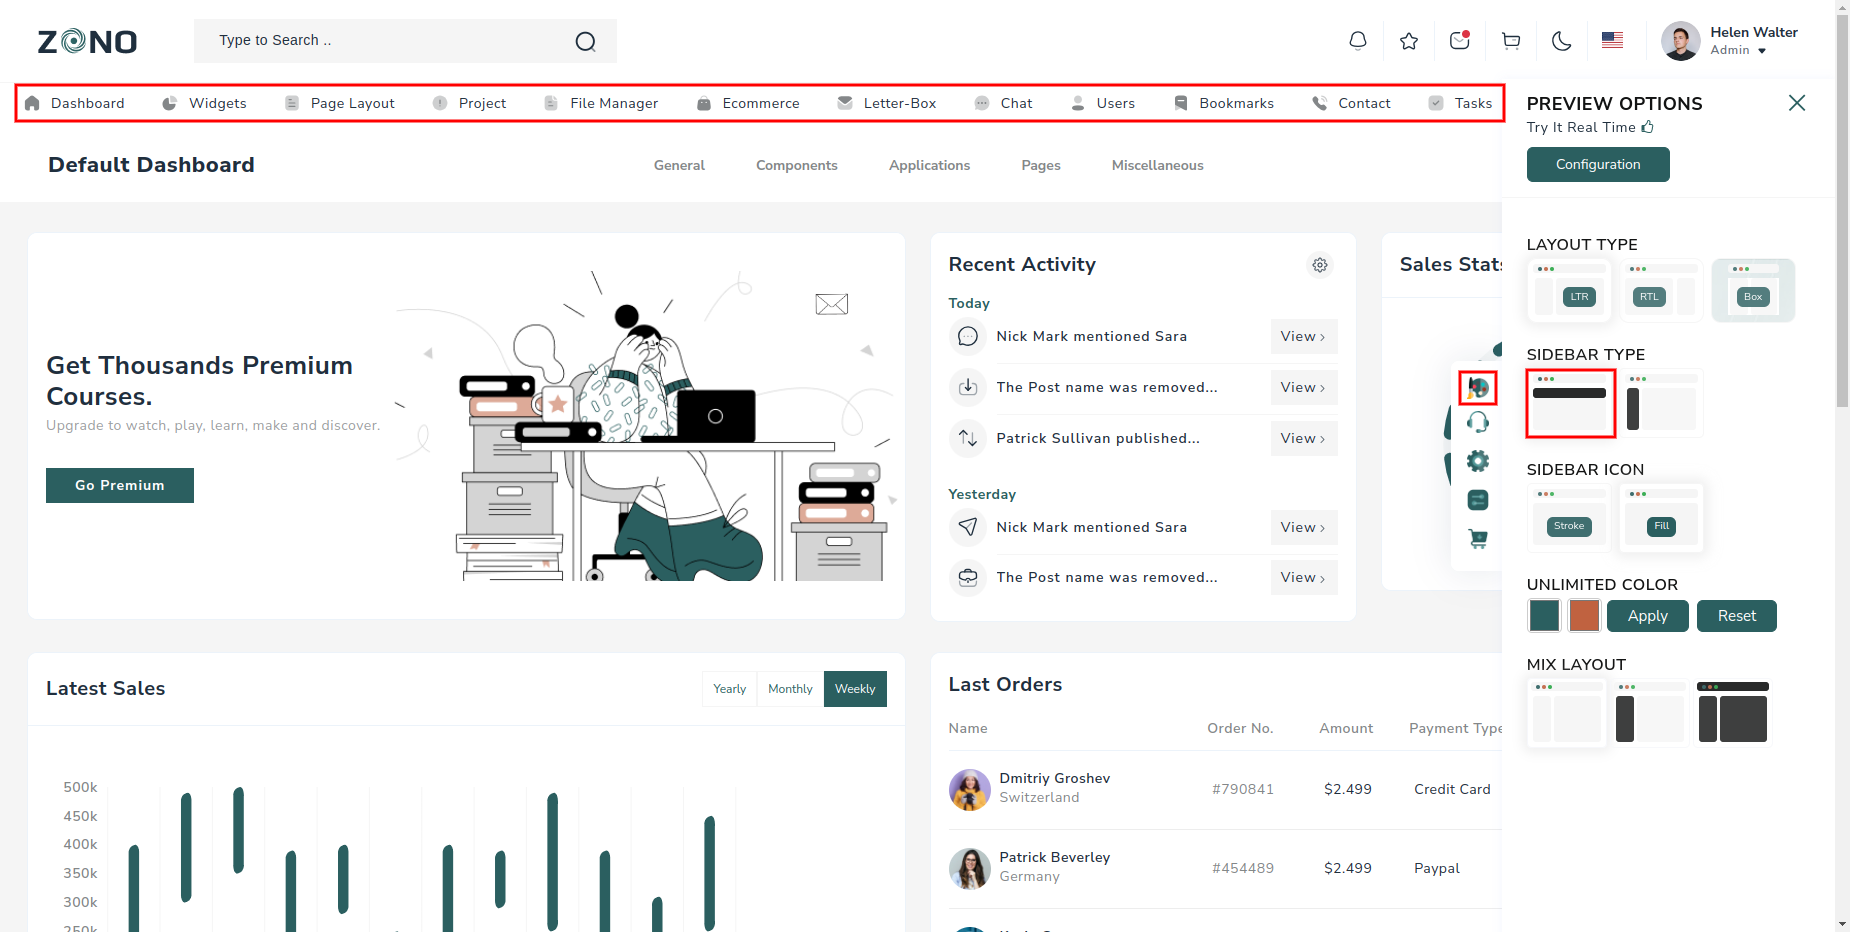Select the RTL layout type

pos(1660,291)
